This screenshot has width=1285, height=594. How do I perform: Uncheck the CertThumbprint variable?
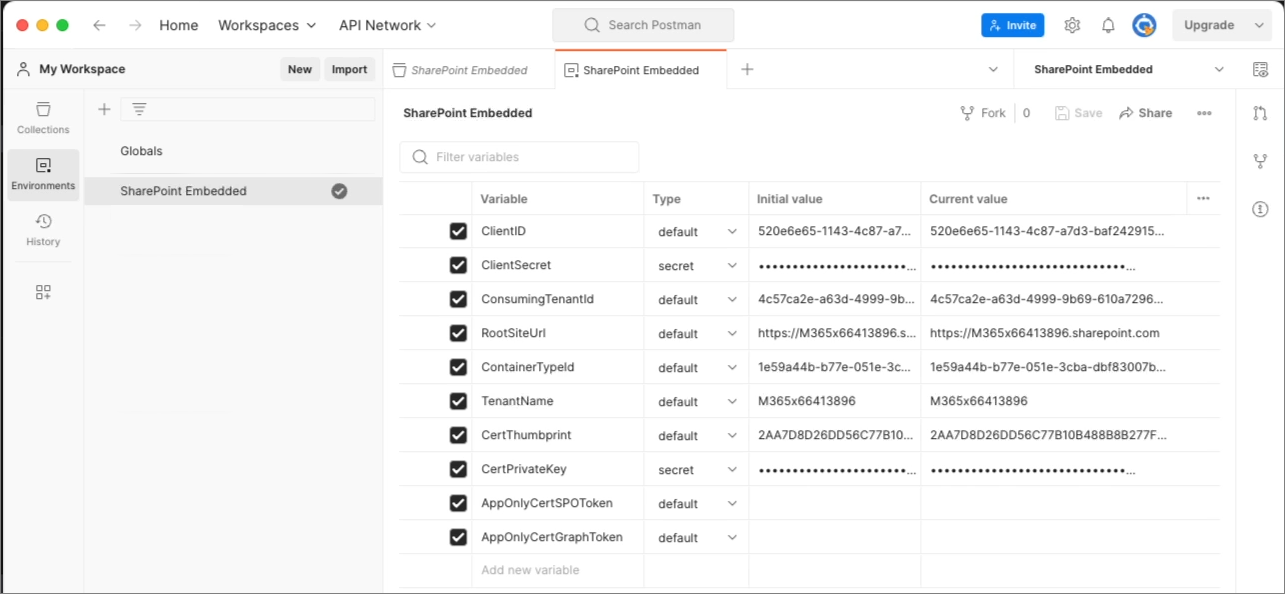[458, 434]
